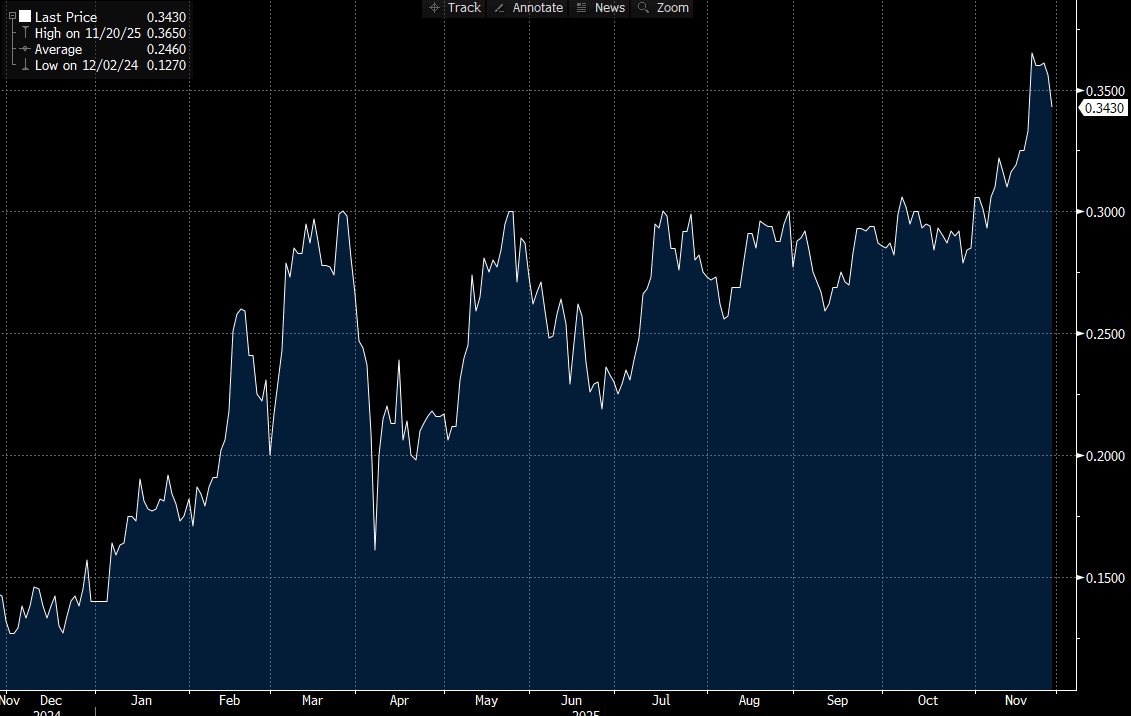This screenshot has width=1131, height=716.
Task: Click the Low marker icon in legend
Action: coord(25,65)
